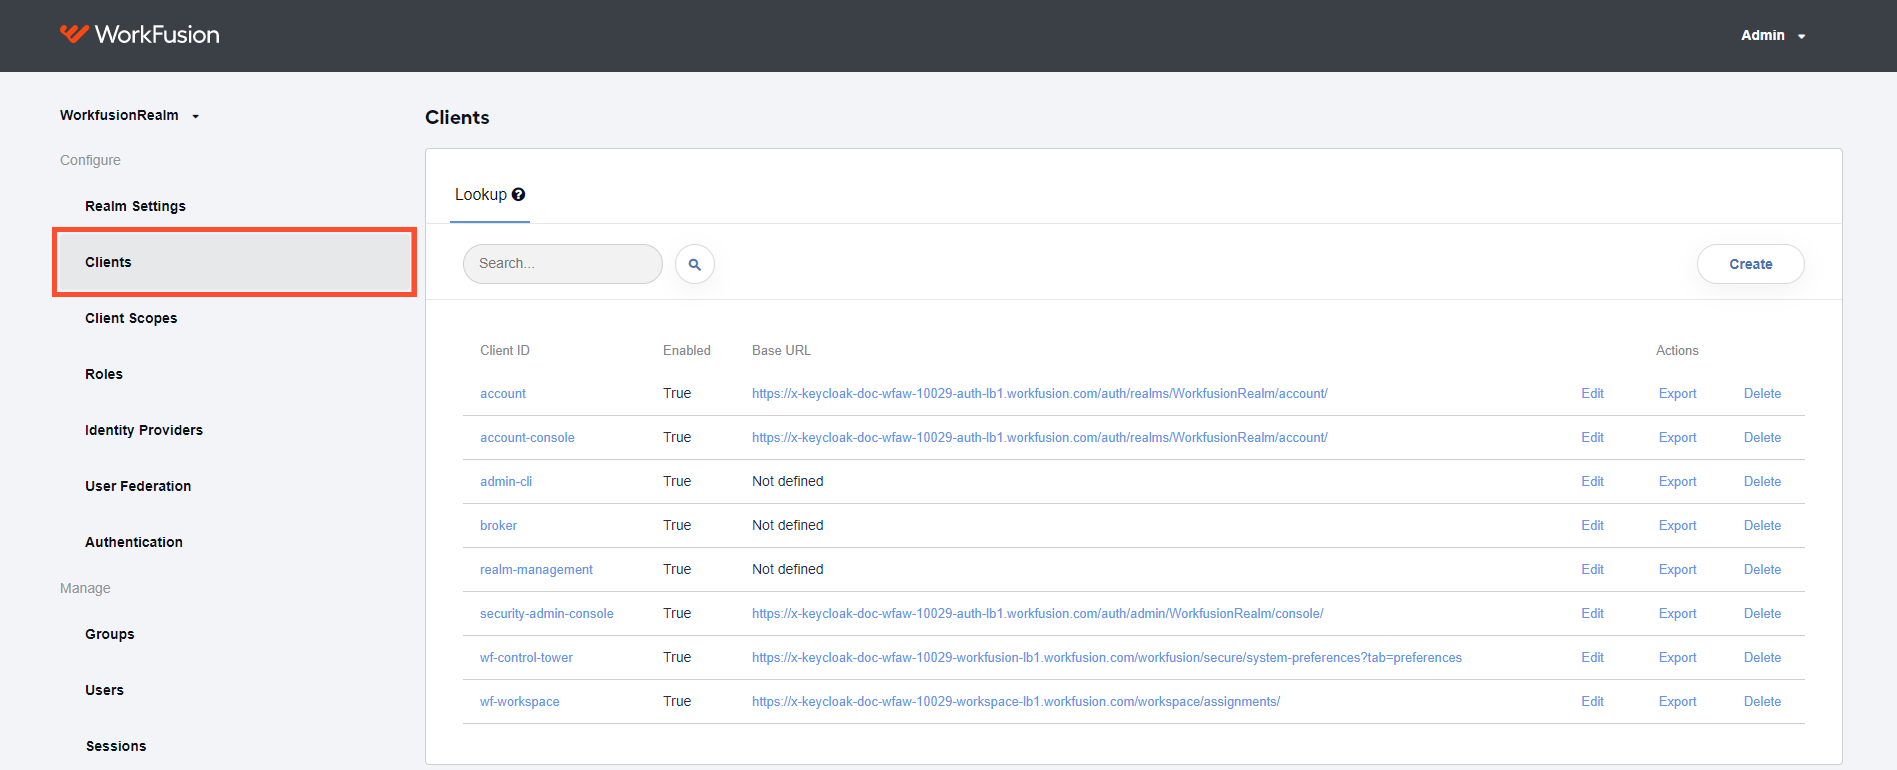Export the account-console client

1678,437
